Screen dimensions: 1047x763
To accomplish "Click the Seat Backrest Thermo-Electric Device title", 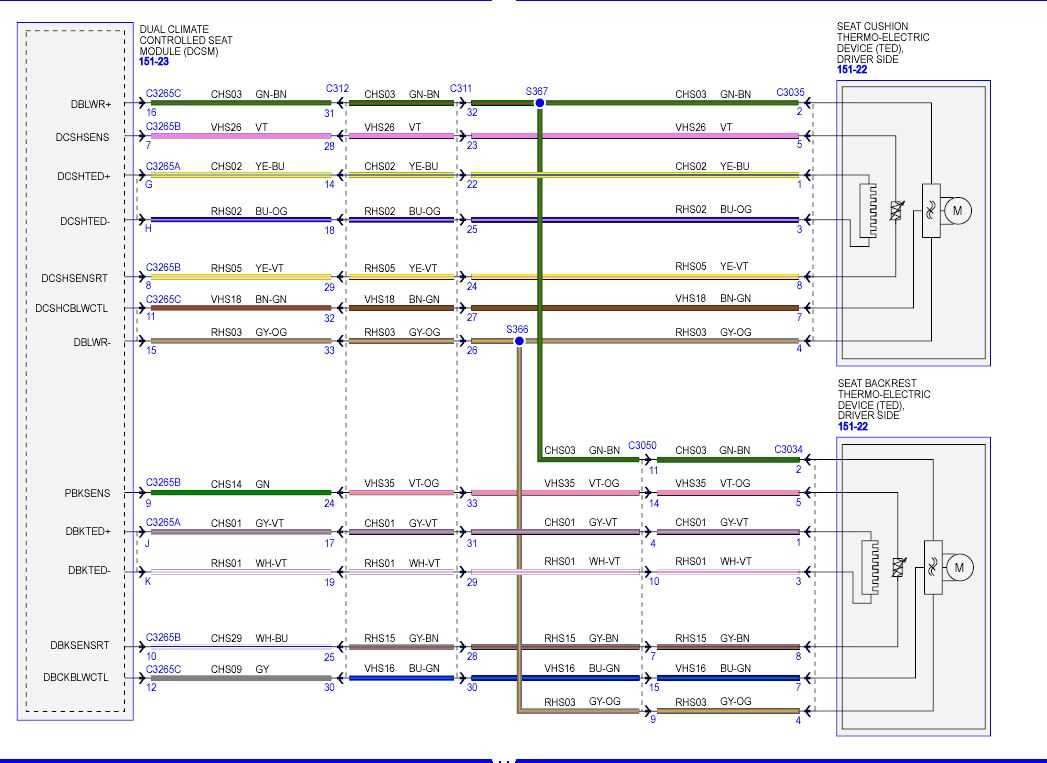I will pyautogui.click(x=884, y=399).
